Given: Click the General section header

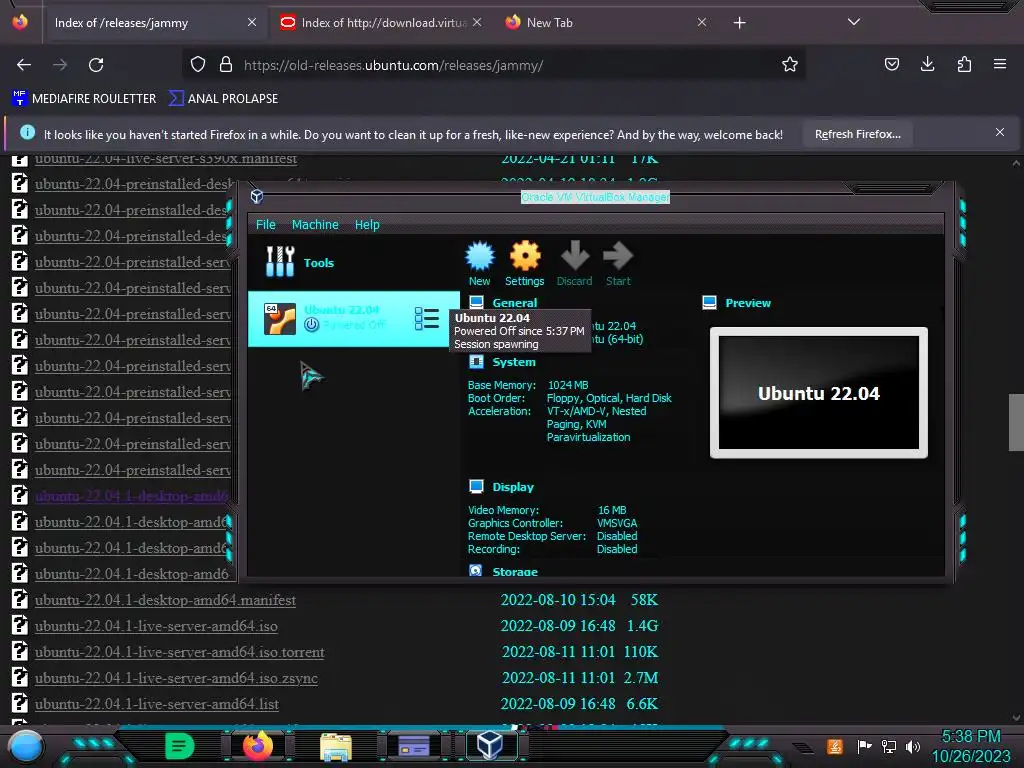Looking at the screenshot, I should [515, 303].
